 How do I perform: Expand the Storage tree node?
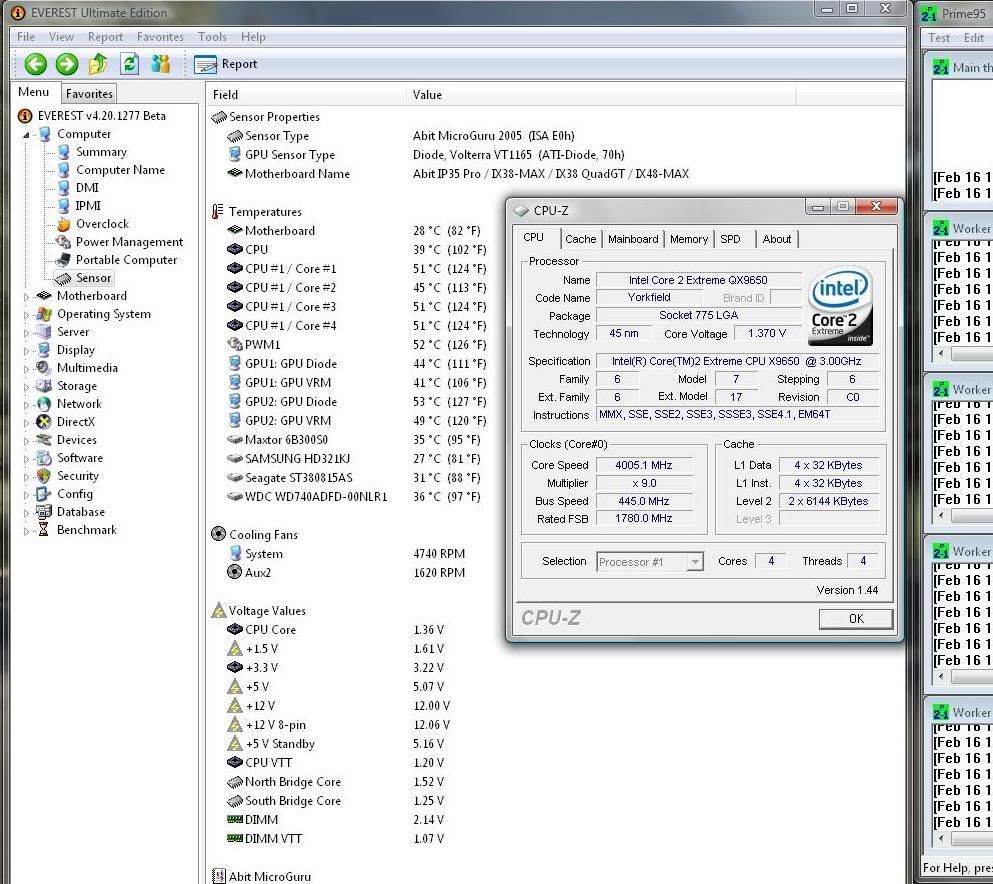(27, 386)
